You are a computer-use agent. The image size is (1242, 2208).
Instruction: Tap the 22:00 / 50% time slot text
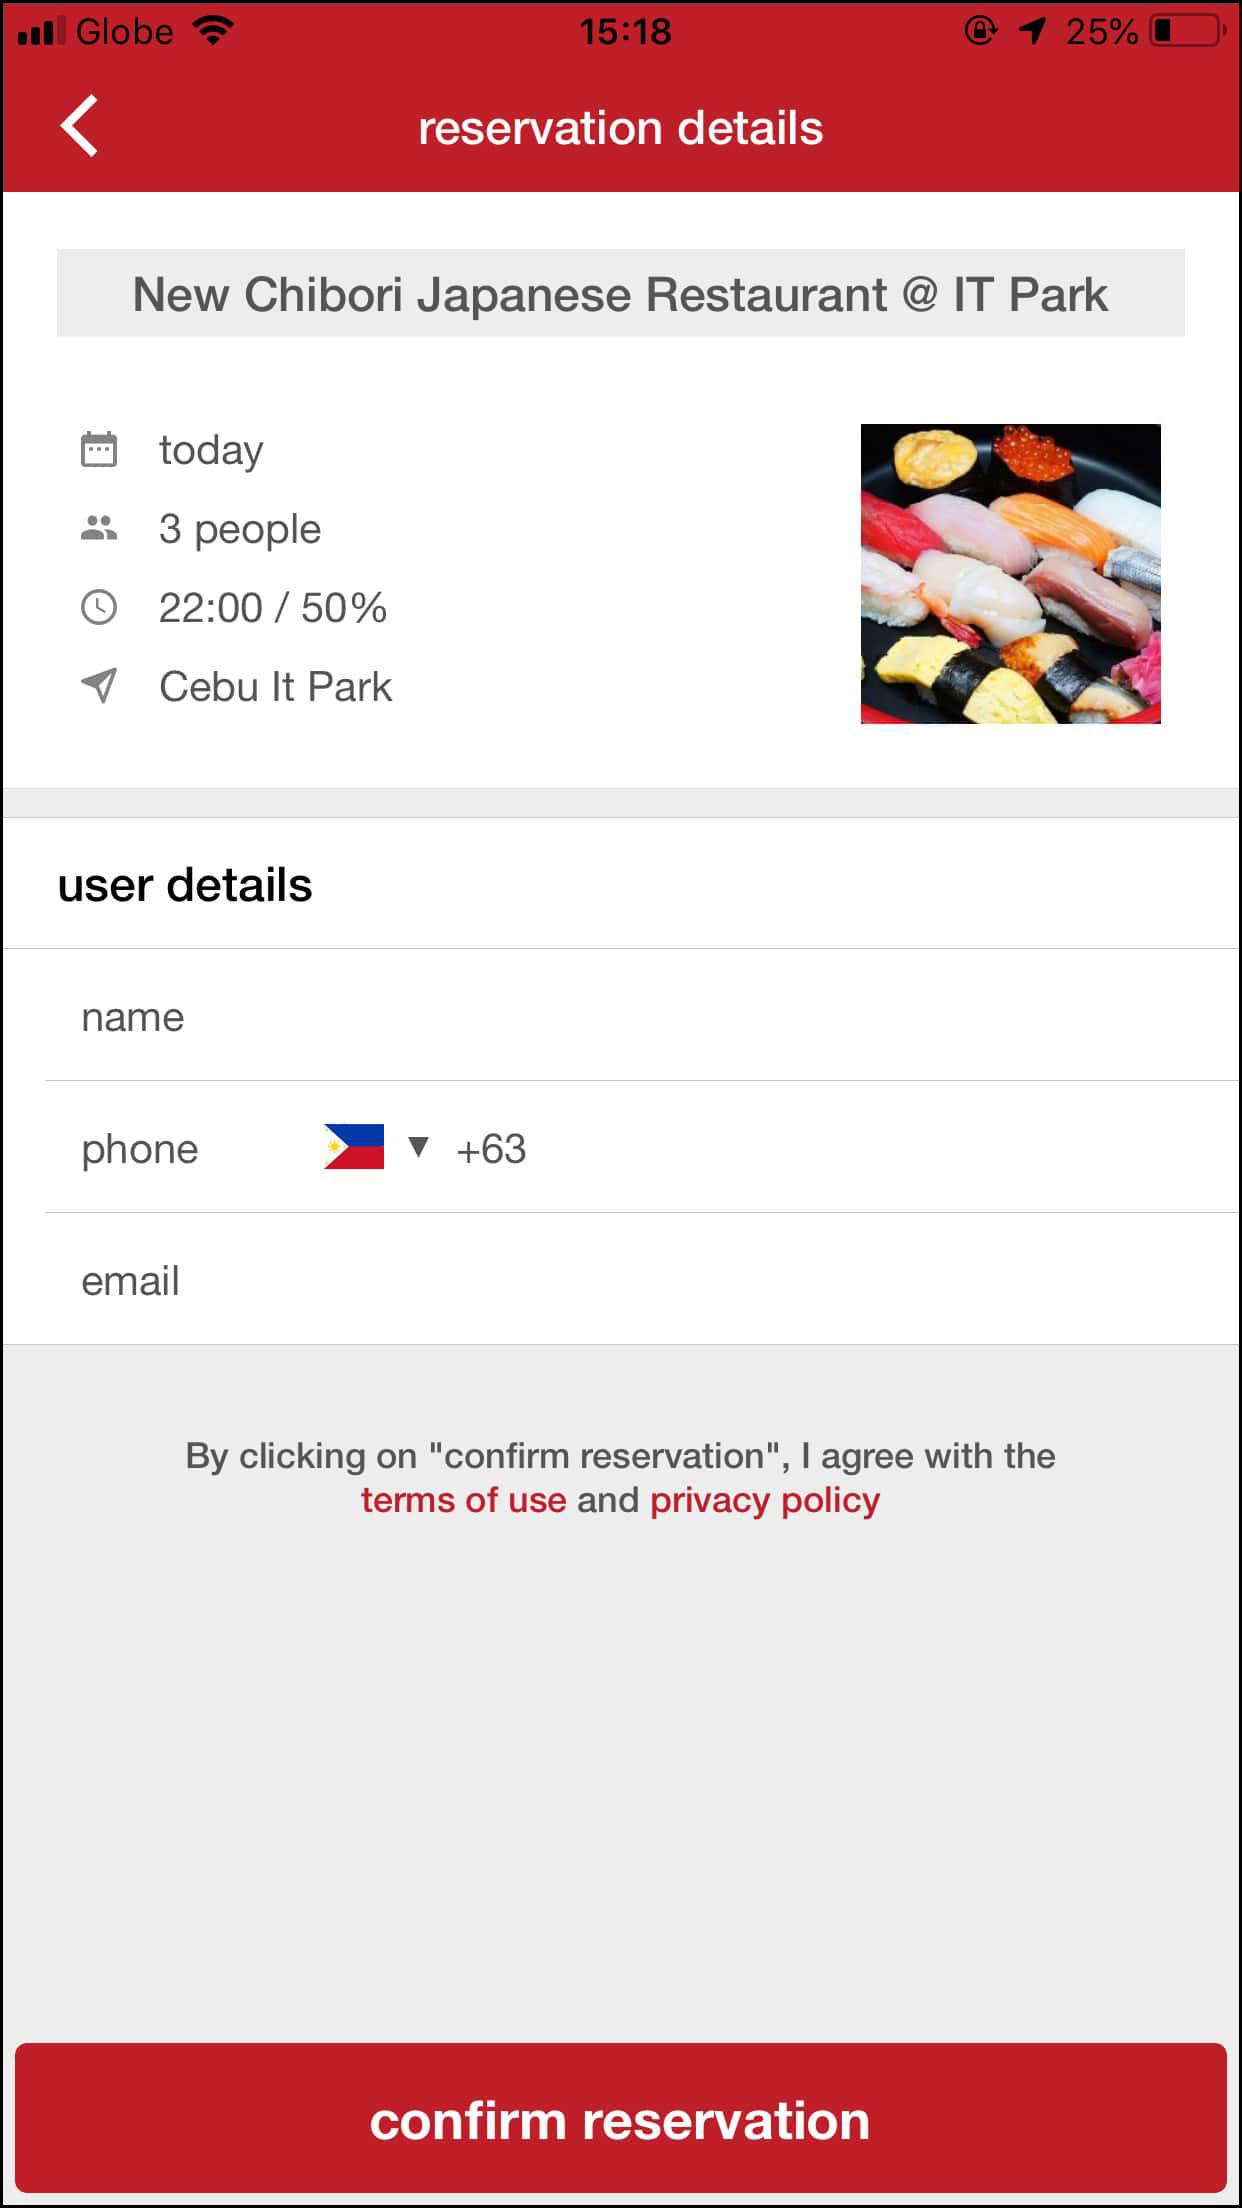(x=272, y=608)
